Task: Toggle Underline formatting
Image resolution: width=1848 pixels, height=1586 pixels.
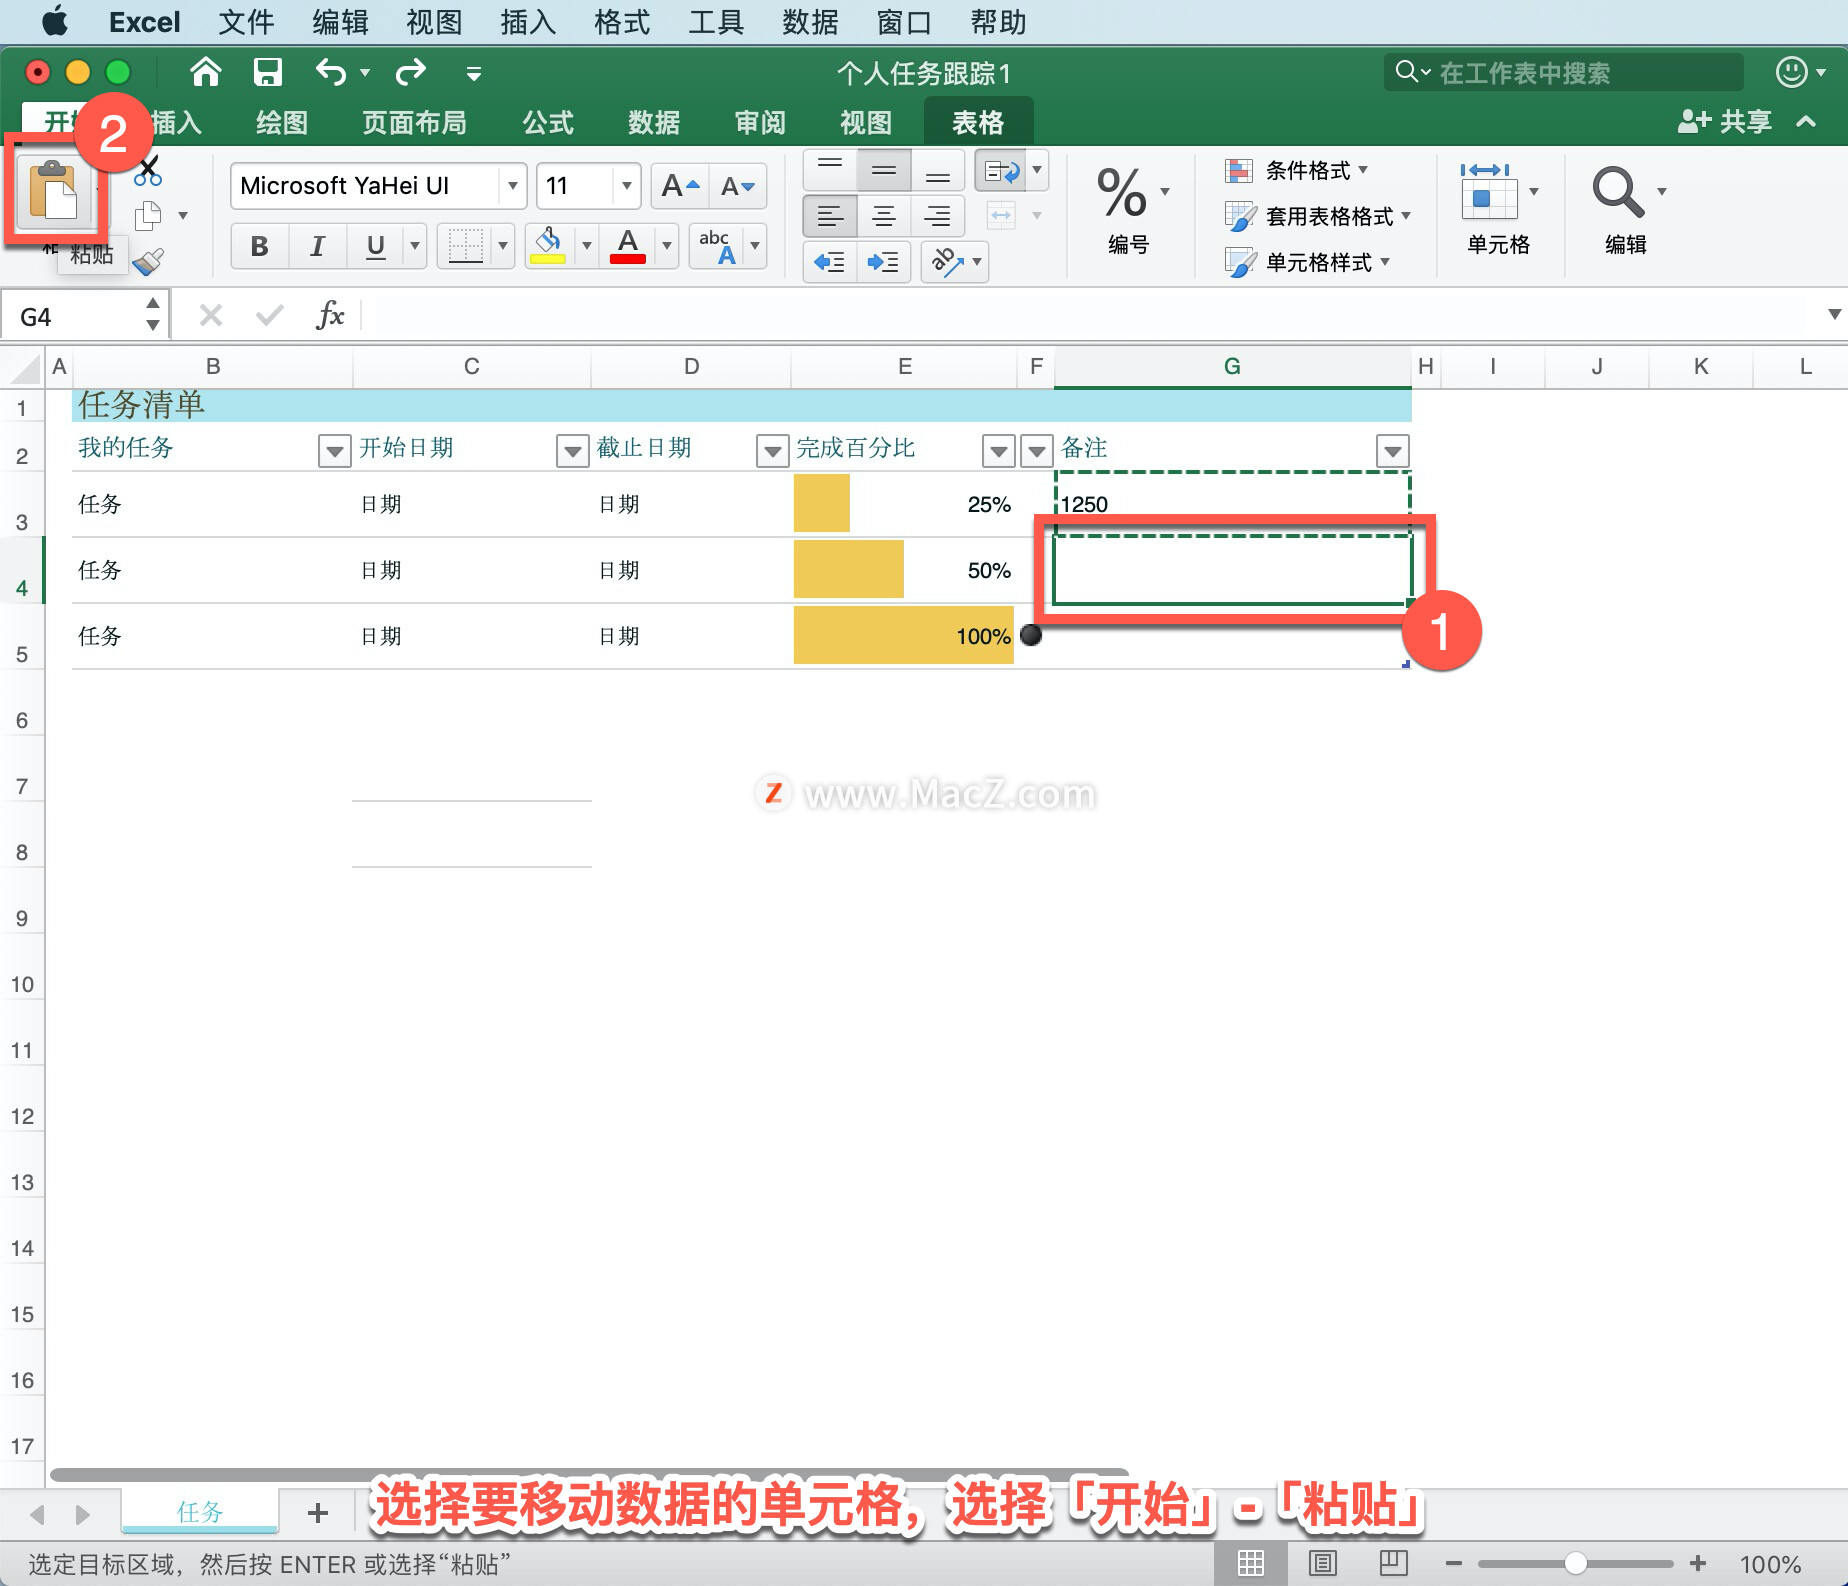Action: (376, 245)
